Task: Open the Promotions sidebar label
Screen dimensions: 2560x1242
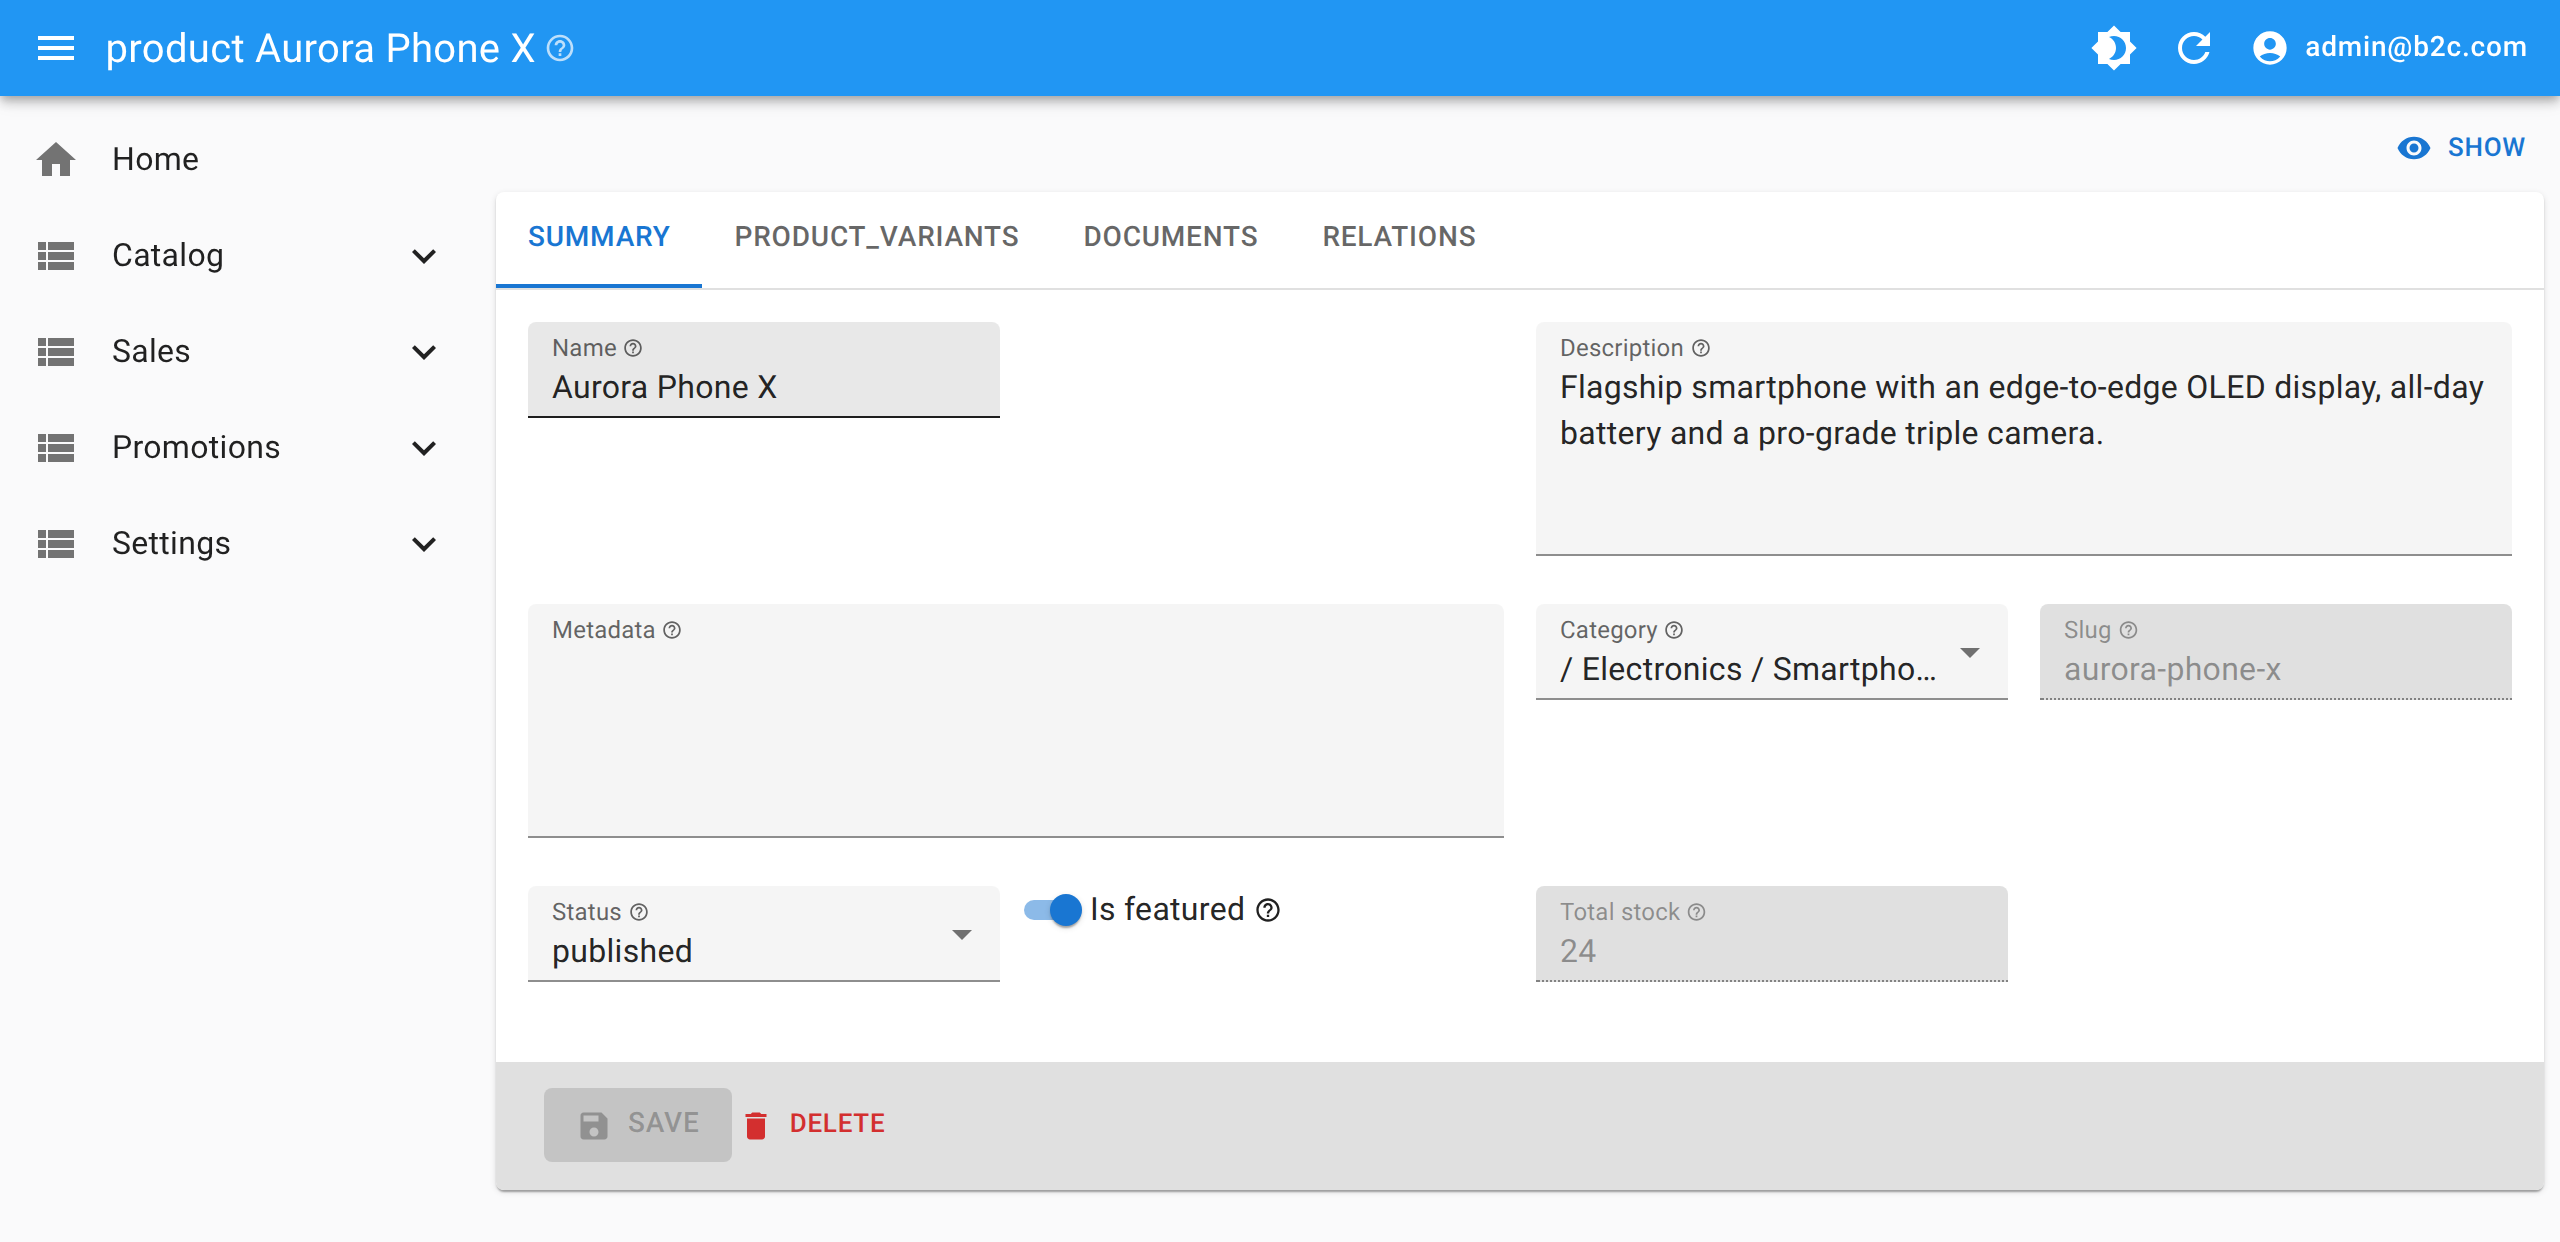Action: [x=196, y=447]
